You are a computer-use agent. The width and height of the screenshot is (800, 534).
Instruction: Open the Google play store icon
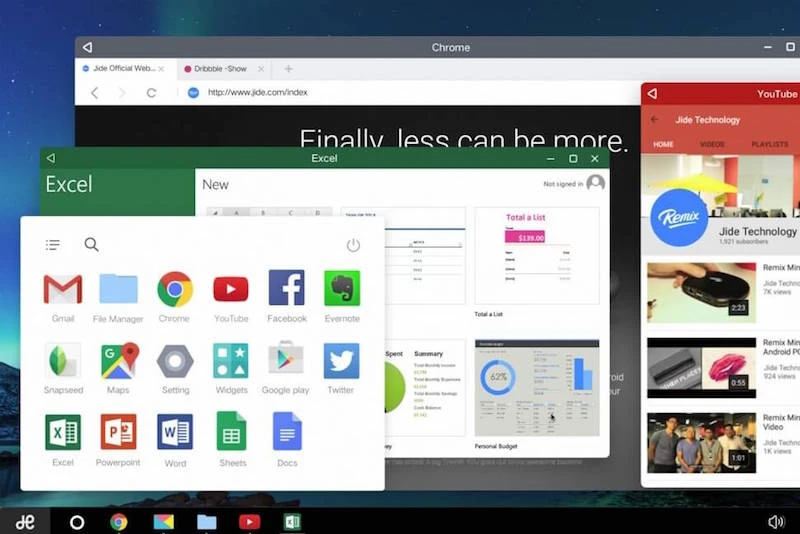285,361
